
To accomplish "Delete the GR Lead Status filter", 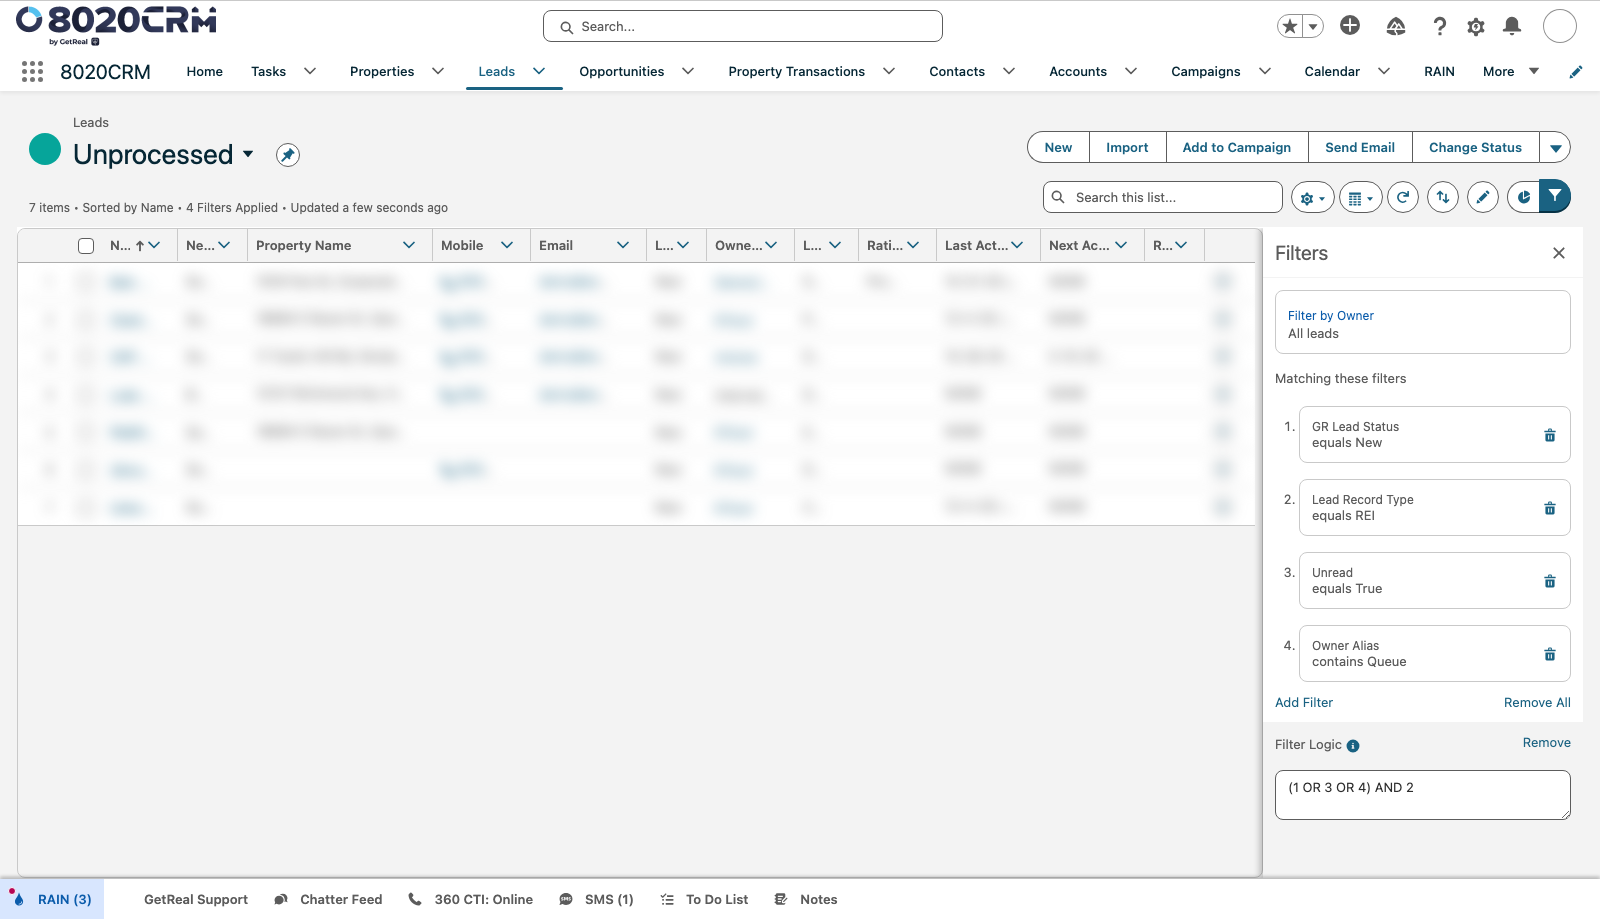I will [x=1550, y=435].
